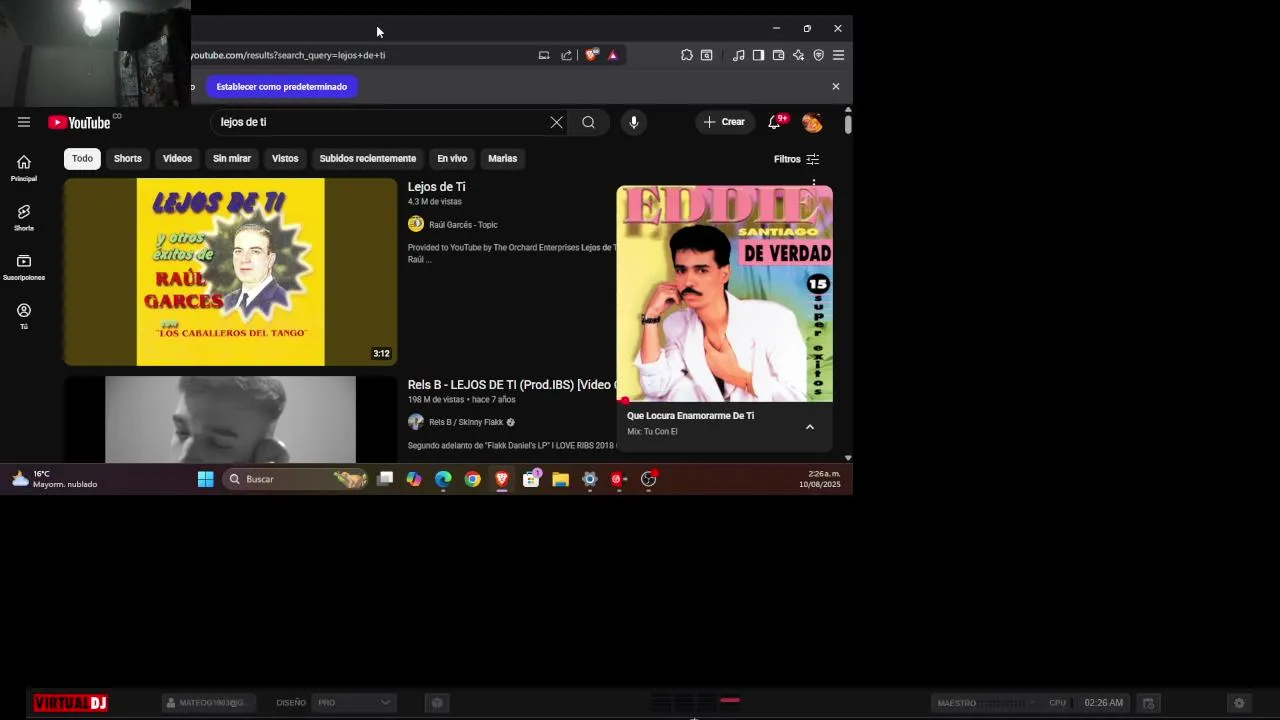Select the Videos filter chip
The image size is (1280, 720).
[x=177, y=158]
